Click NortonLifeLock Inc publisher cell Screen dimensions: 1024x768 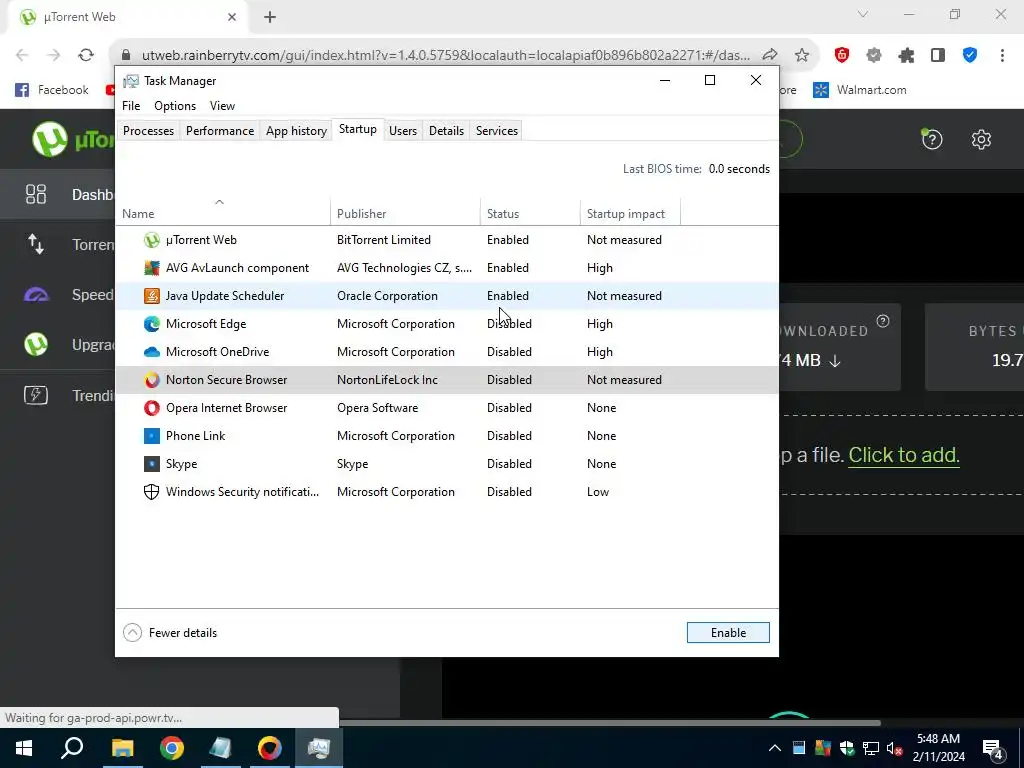[387, 380]
